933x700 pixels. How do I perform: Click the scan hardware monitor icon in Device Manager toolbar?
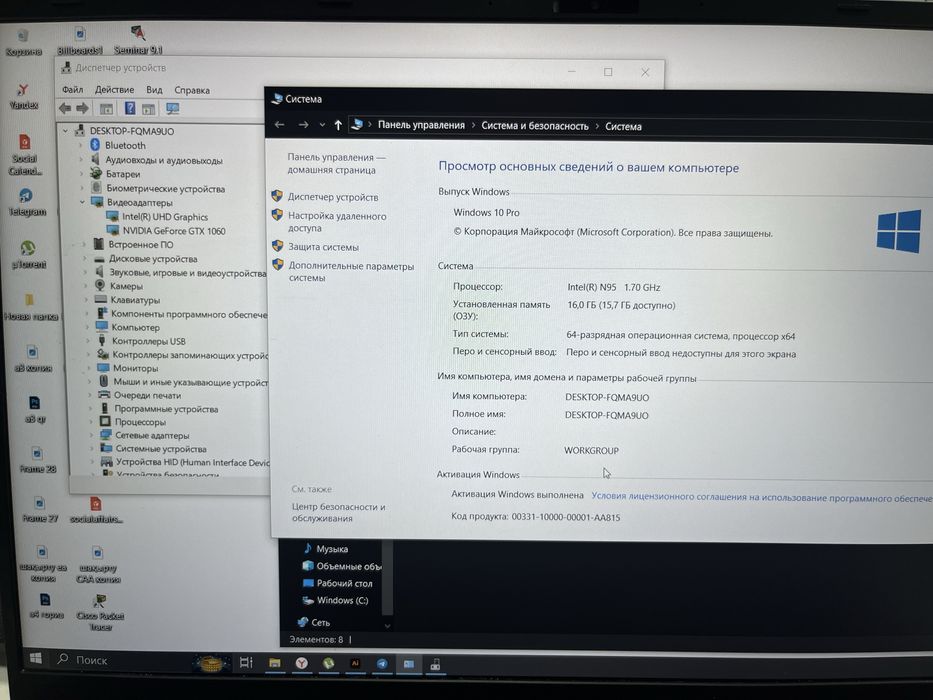click(173, 109)
